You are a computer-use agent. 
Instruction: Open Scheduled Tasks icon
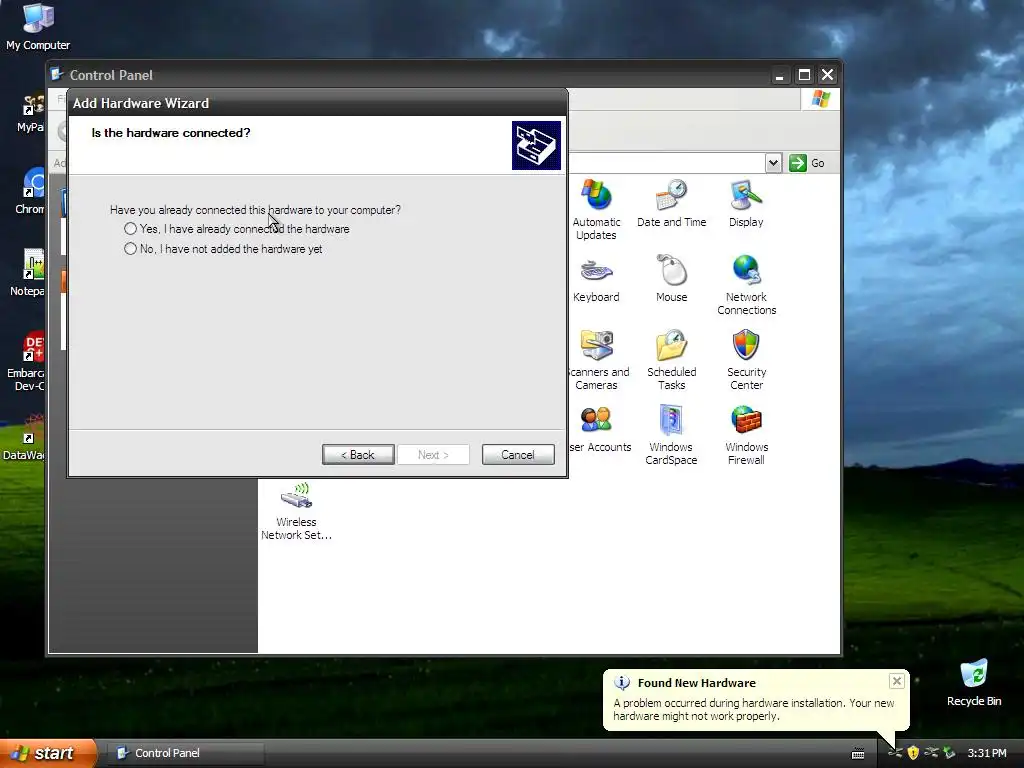coord(671,360)
